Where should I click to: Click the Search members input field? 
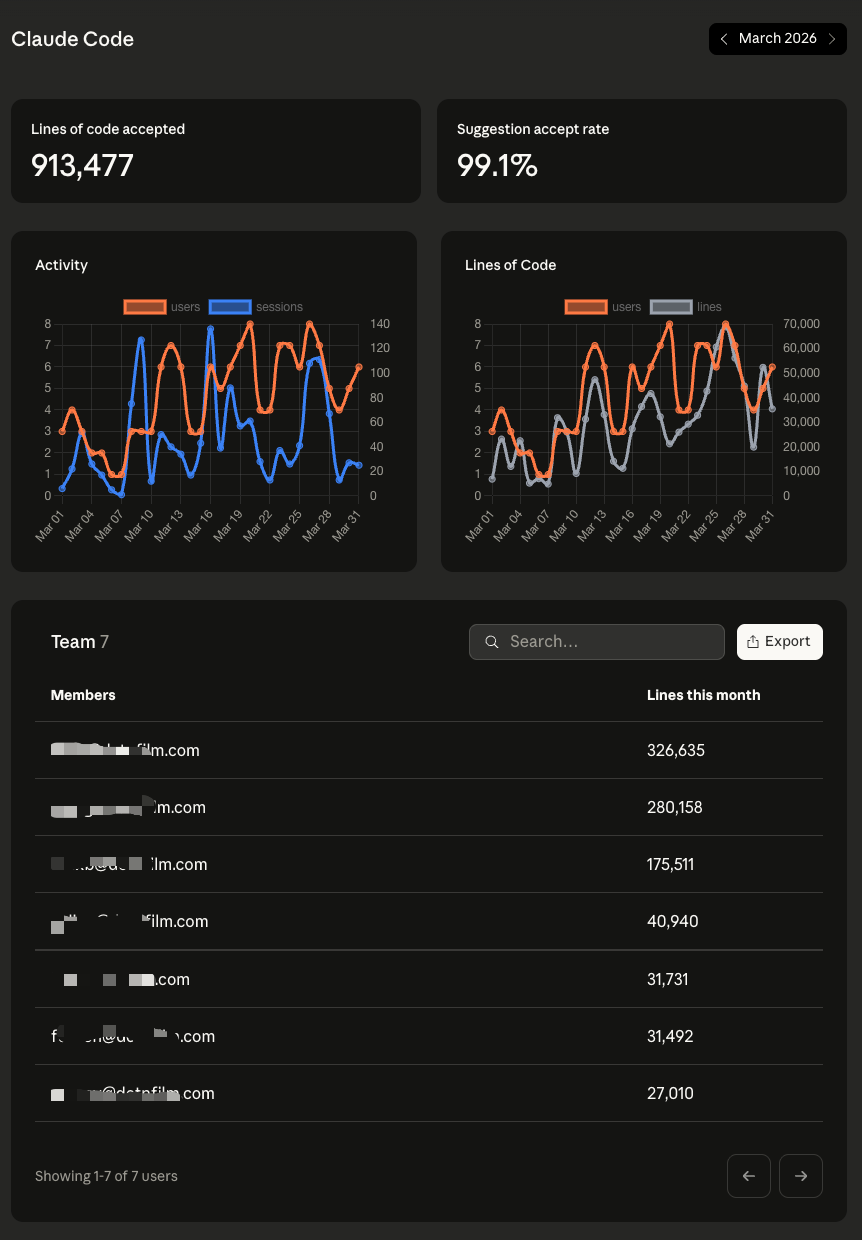pos(597,642)
